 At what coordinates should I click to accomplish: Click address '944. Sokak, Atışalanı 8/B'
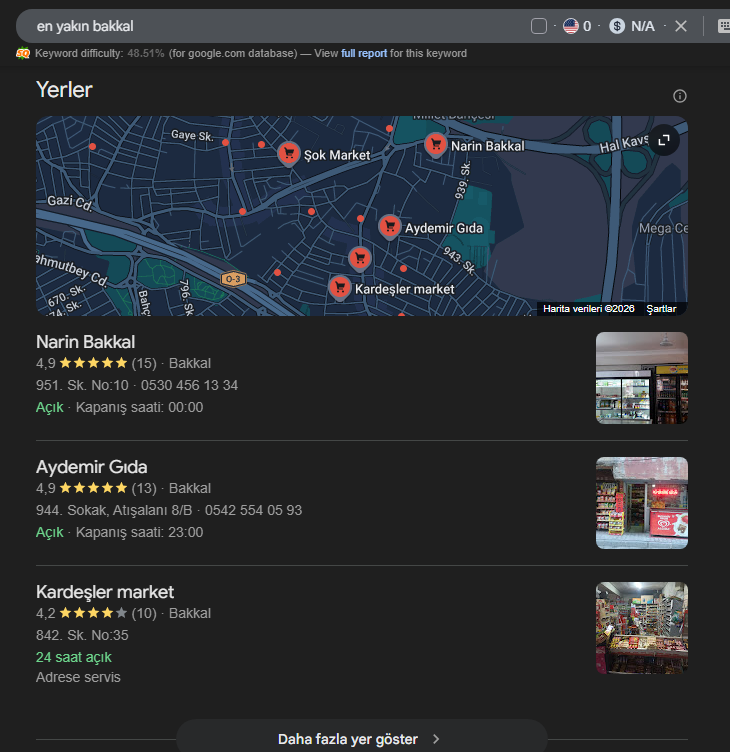coord(114,510)
